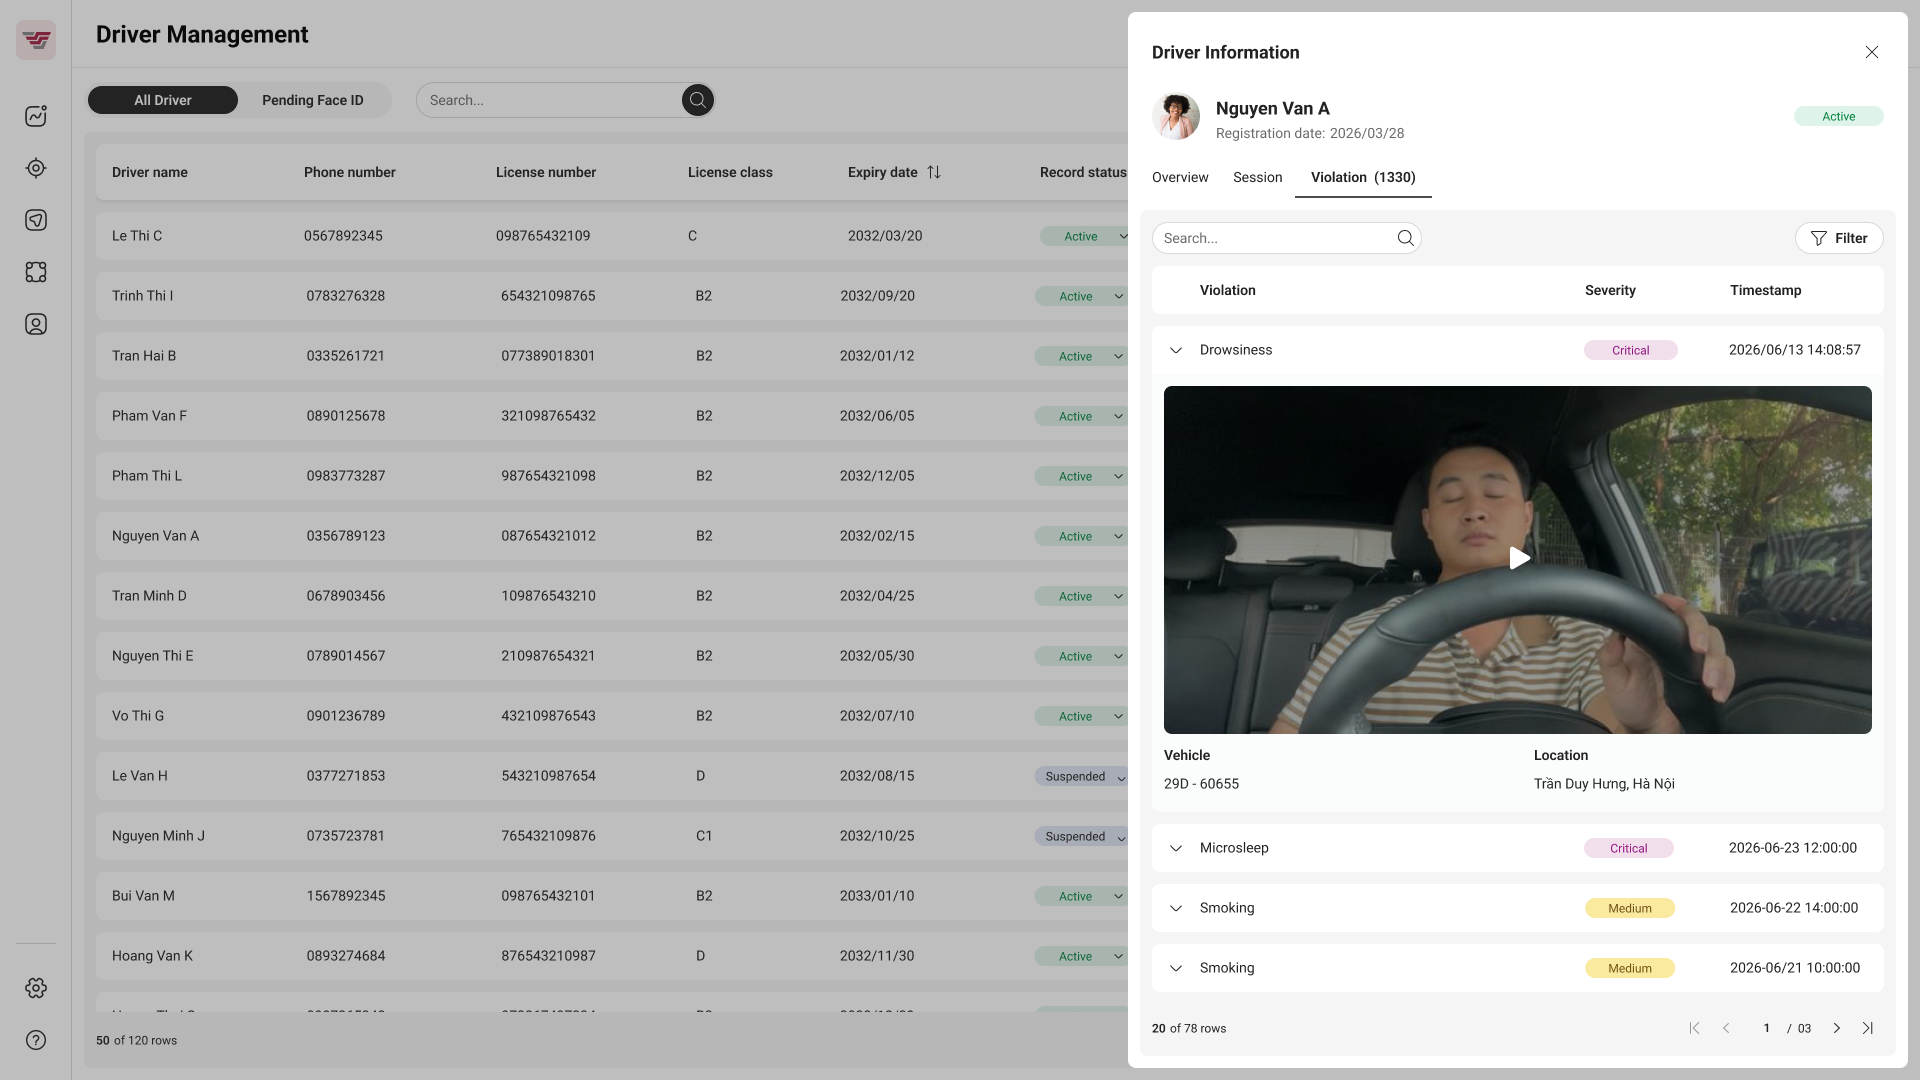Open the driver profile sidebar icon
Image resolution: width=1920 pixels, height=1080 pixels.
(x=36, y=324)
